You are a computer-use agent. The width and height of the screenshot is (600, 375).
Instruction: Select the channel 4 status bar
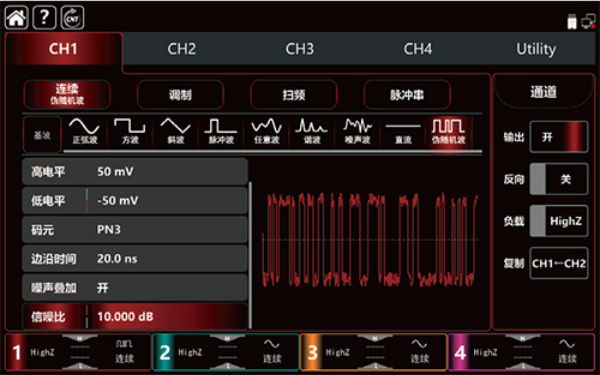click(522, 352)
